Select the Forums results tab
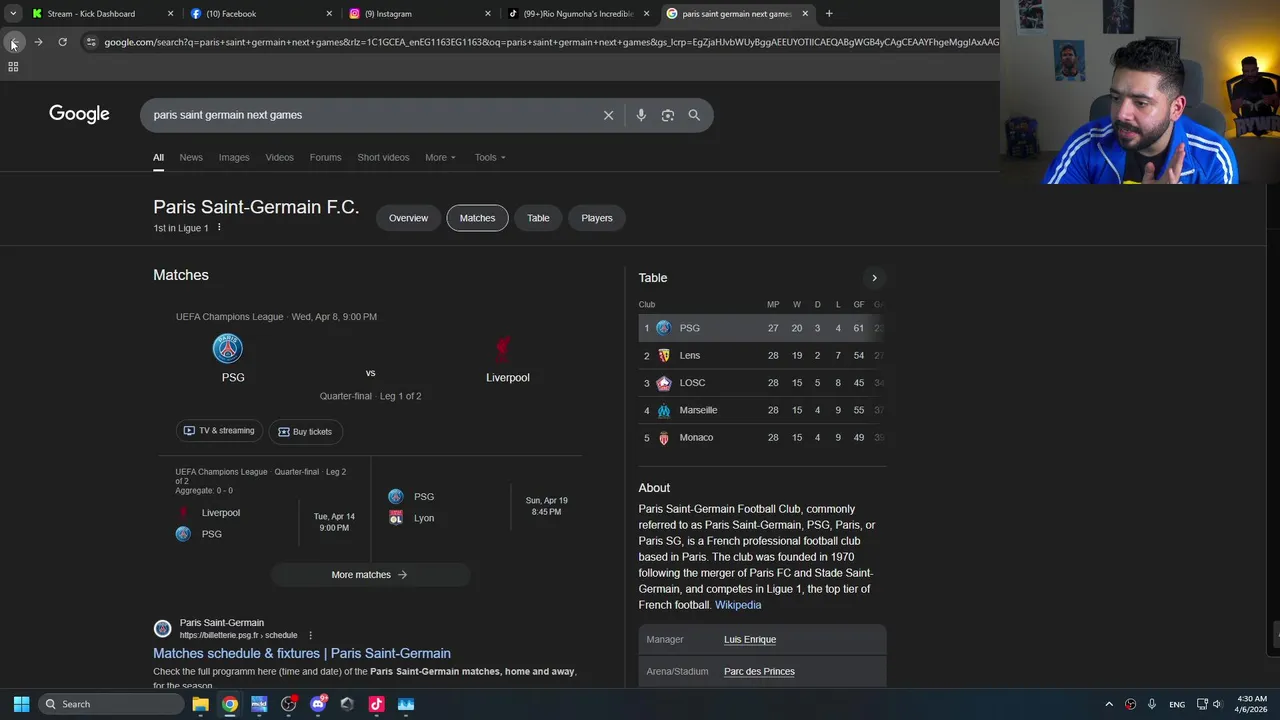This screenshot has width=1280, height=720. coord(325,157)
